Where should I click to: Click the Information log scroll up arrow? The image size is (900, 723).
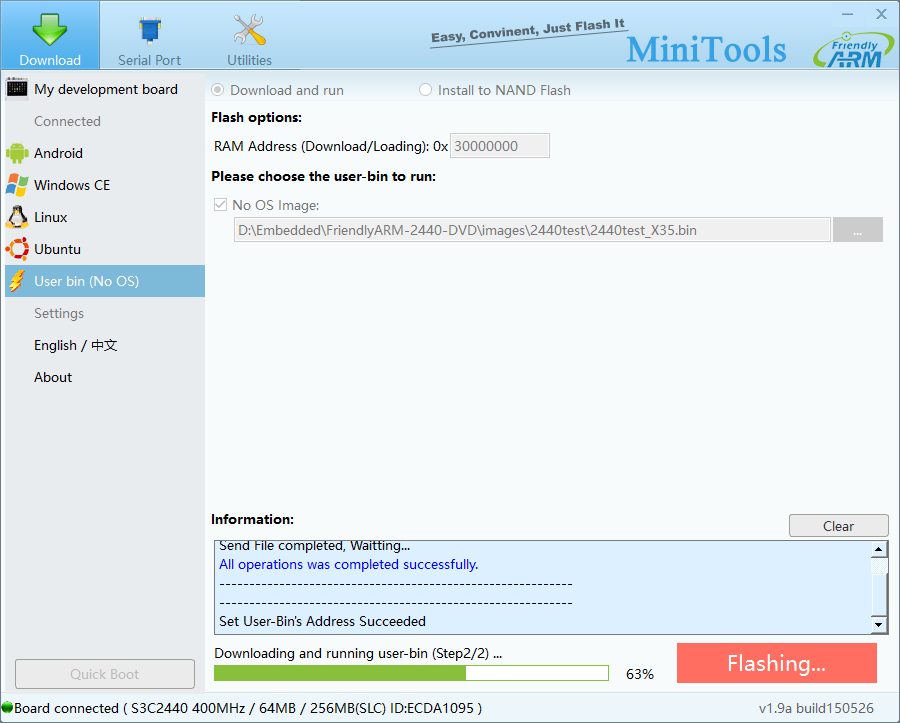pyautogui.click(x=879, y=550)
